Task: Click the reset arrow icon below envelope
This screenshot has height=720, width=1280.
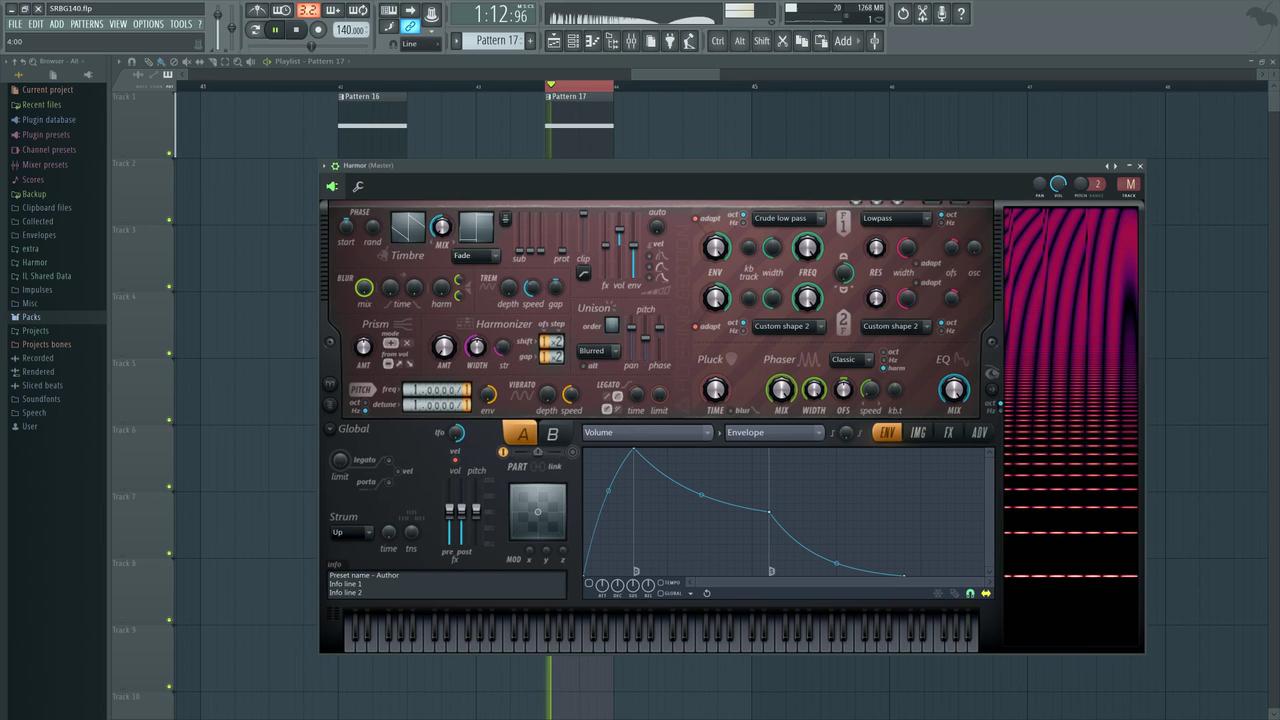Action: pyautogui.click(x=706, y=593)
